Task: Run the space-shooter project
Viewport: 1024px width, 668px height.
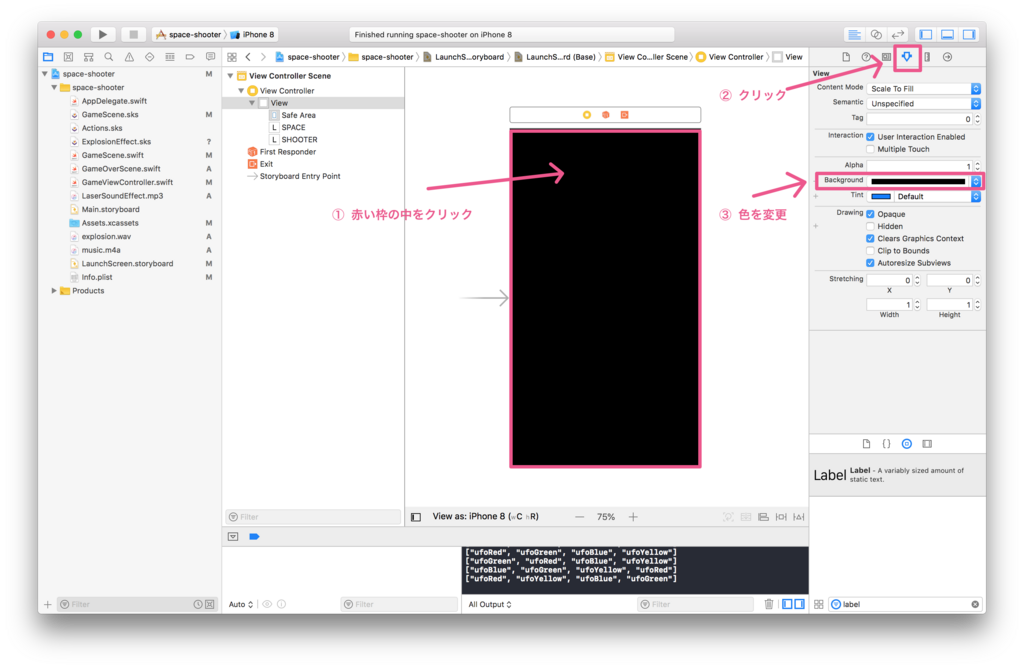Action: [x=102, y=32]
